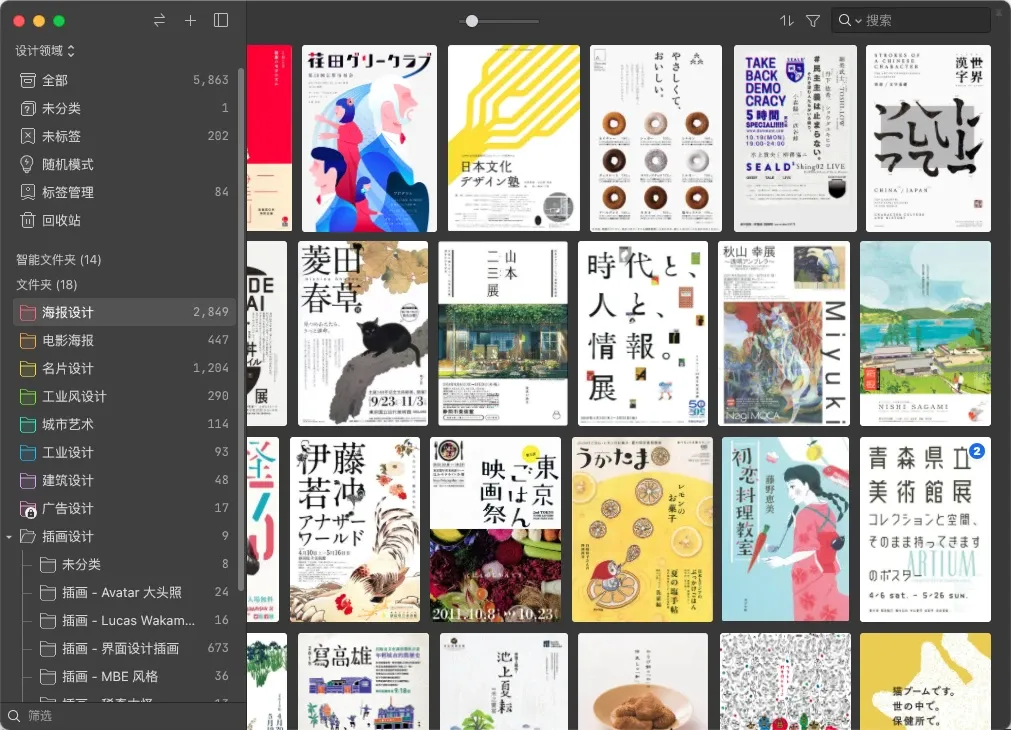This screenshot has height=730, width=1011.
Task: Open the 未标签 items list
Action: pos(124,136)
